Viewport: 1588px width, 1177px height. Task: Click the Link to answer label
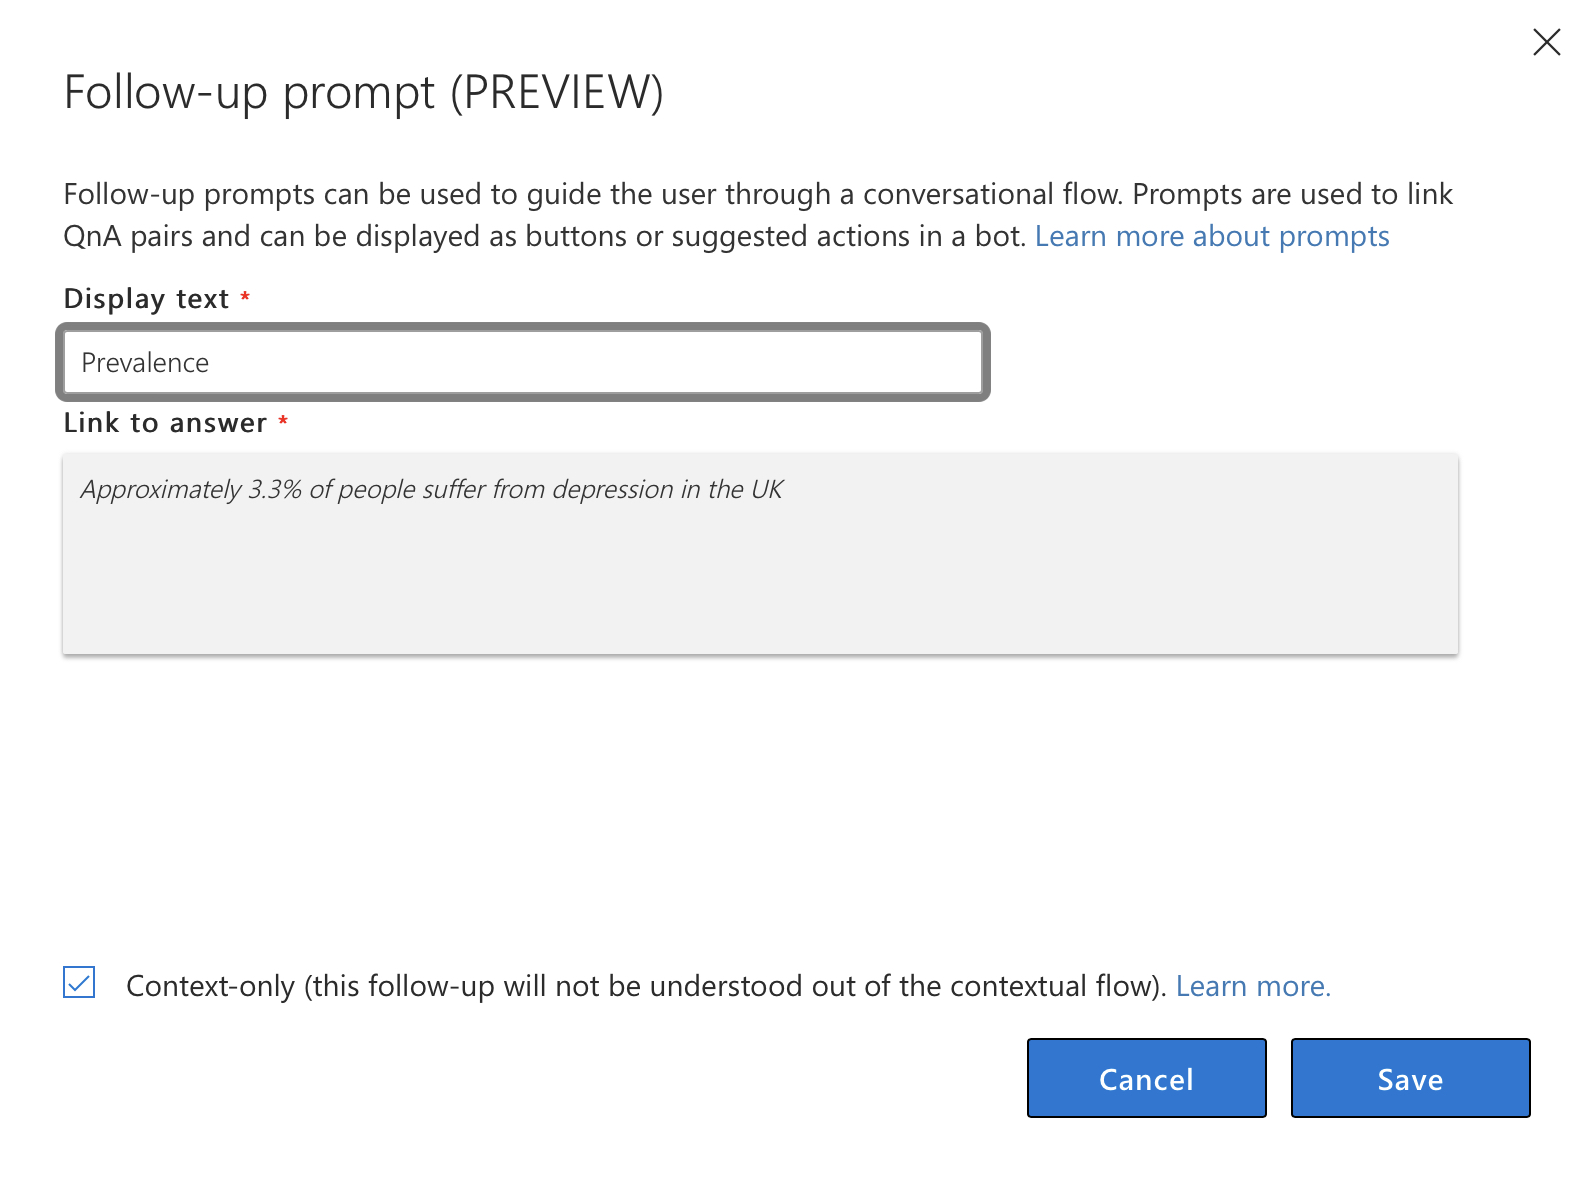click(165, 423)
